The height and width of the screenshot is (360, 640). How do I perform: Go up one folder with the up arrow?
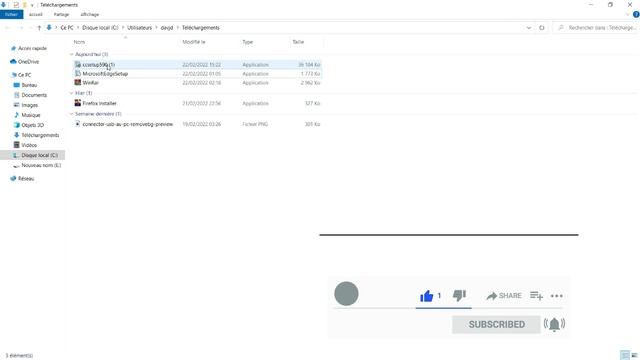point(39,28)
